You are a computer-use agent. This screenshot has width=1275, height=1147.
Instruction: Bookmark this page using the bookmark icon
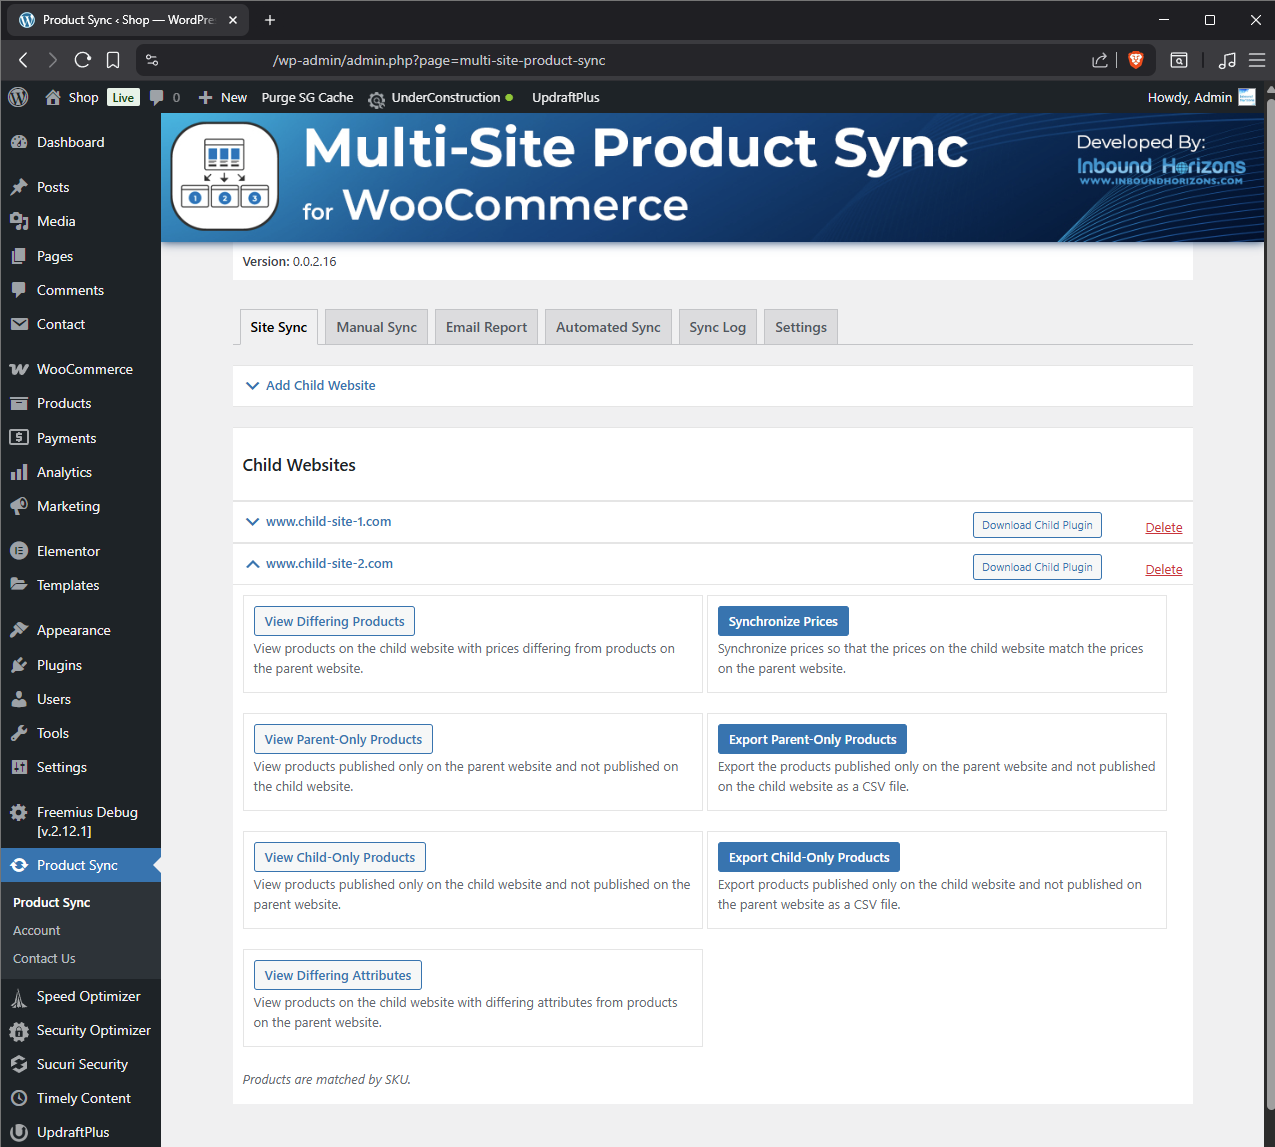click(x=113, y=60)
